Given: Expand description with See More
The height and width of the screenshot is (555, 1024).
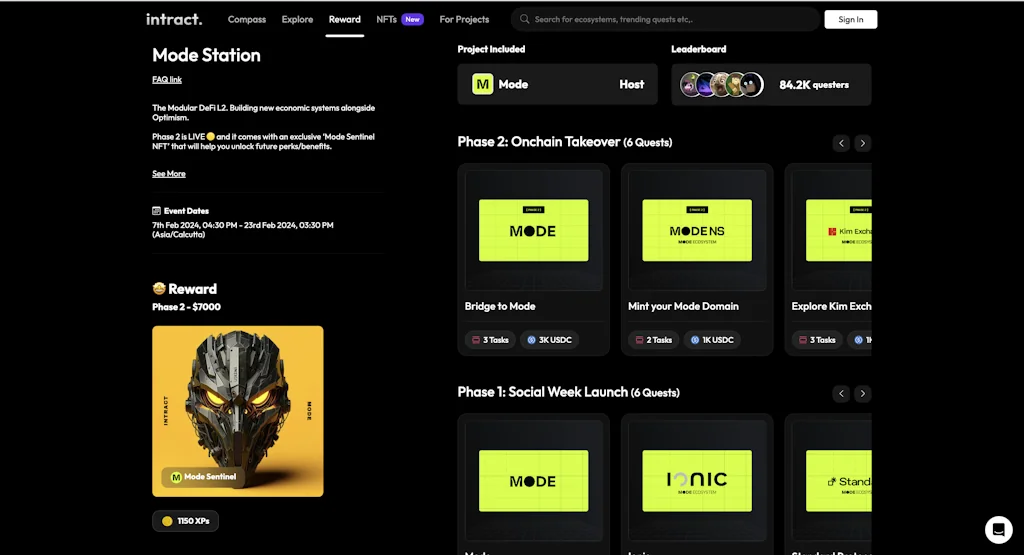Looking at the screenshot, I should click(x=168, y=174).
